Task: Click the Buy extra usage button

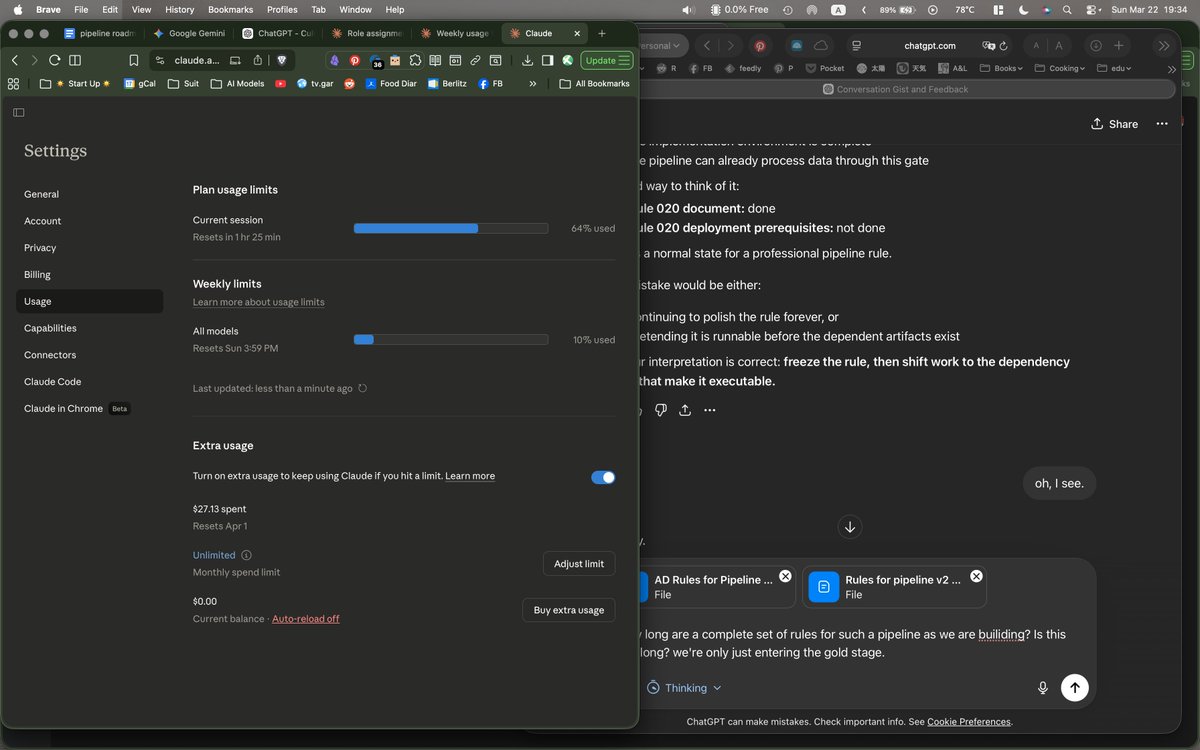Action: pos(569,610)
